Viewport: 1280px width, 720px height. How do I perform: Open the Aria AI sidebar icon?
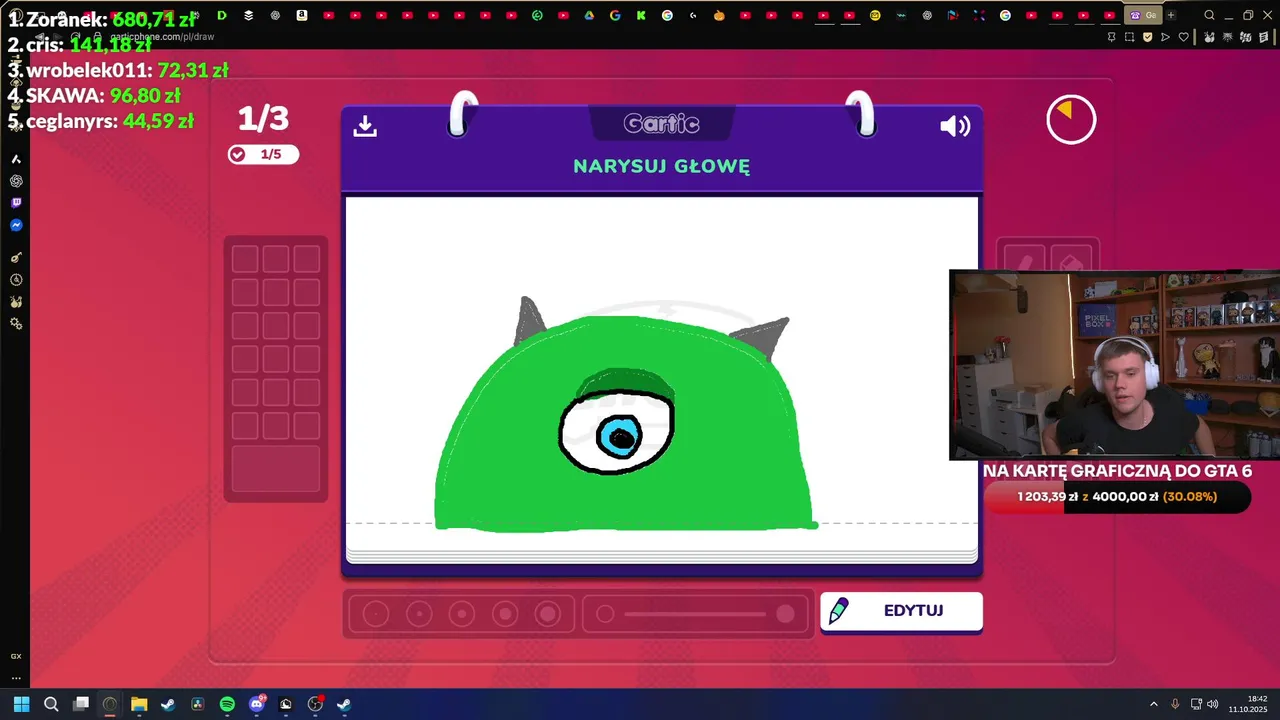[x=16, y=159]
